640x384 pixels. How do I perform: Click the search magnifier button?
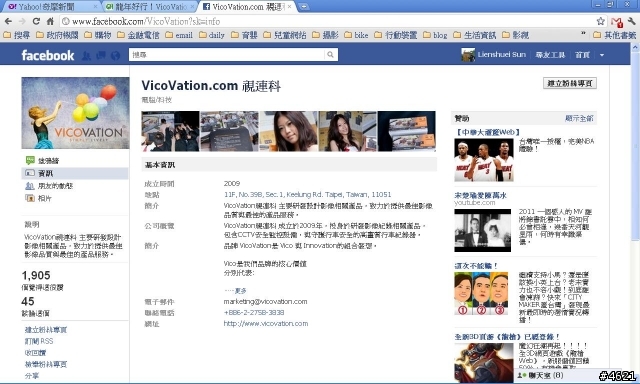(330, 55)
